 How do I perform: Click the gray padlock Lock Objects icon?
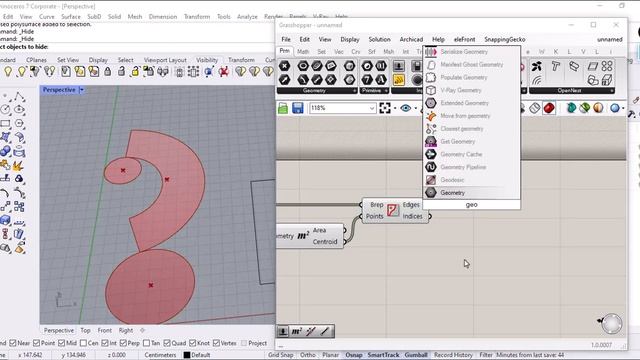click(107, 72)
